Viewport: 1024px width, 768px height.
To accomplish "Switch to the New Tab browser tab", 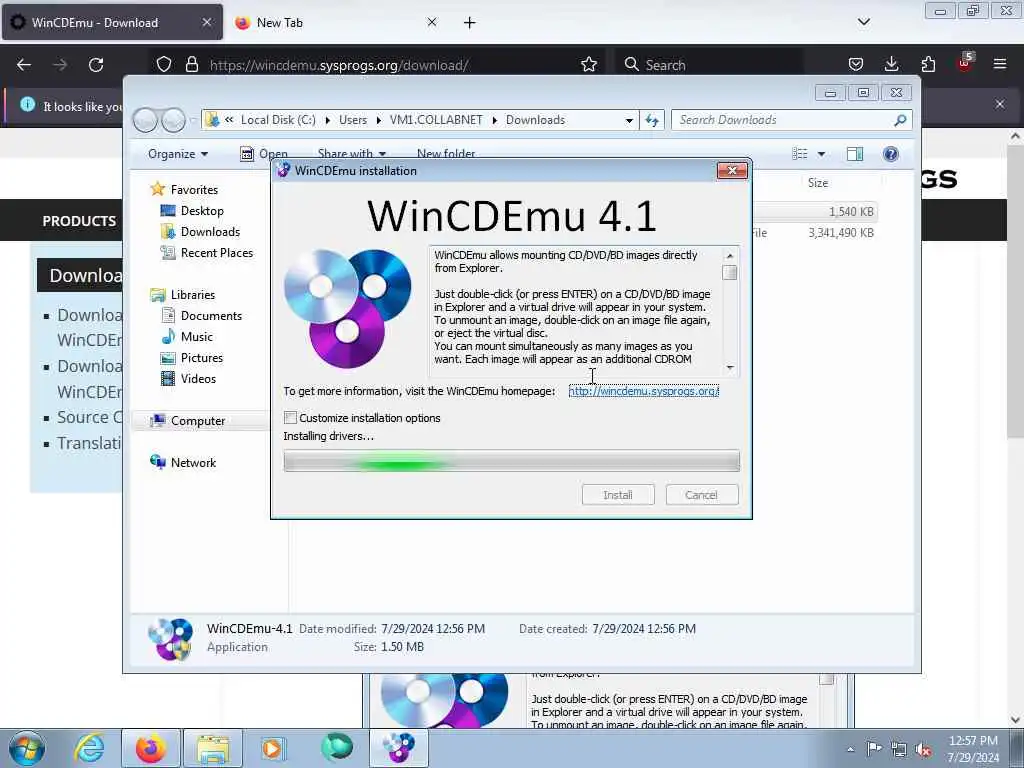I will [336, 23].
